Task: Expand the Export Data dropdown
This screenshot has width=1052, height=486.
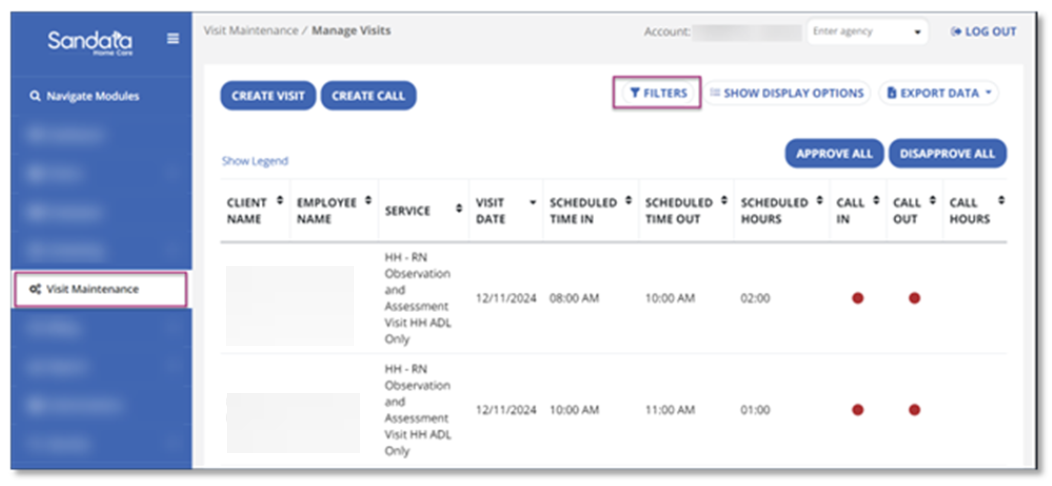Action: point(939,93)
